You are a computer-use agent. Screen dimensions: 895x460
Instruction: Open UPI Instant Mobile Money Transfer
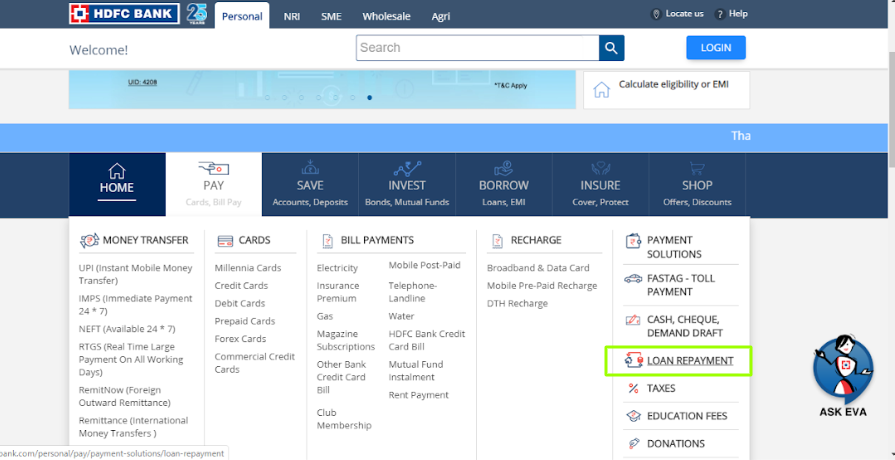[x=135, y=275]
